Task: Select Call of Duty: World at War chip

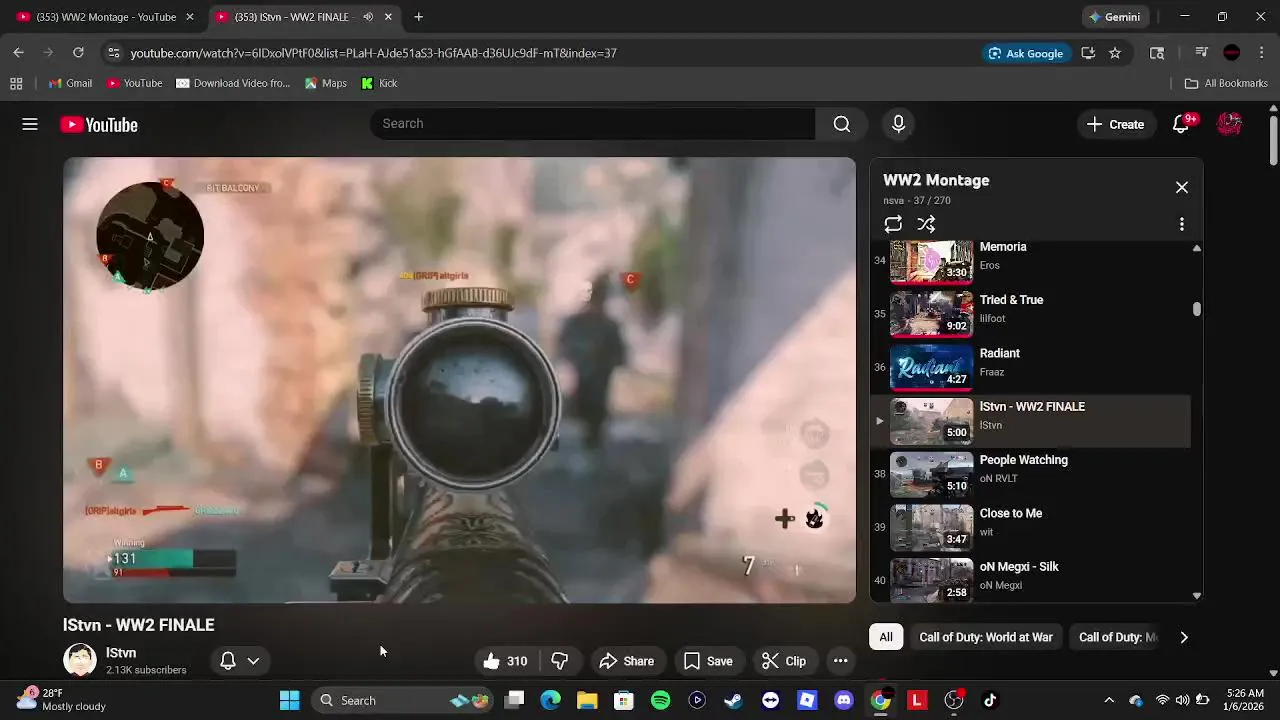Action: (x=986, y=637)
